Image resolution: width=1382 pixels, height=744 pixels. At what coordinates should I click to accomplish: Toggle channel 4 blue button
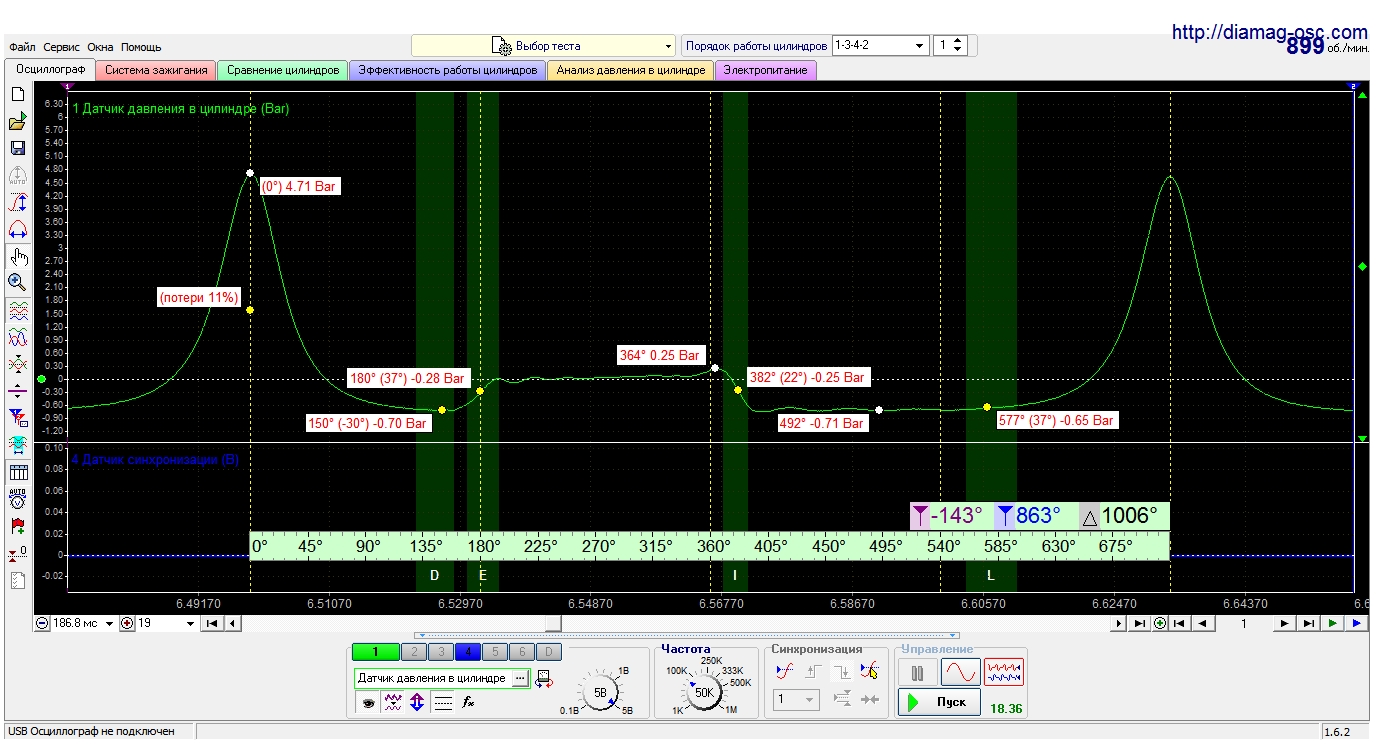coord(467,652)
